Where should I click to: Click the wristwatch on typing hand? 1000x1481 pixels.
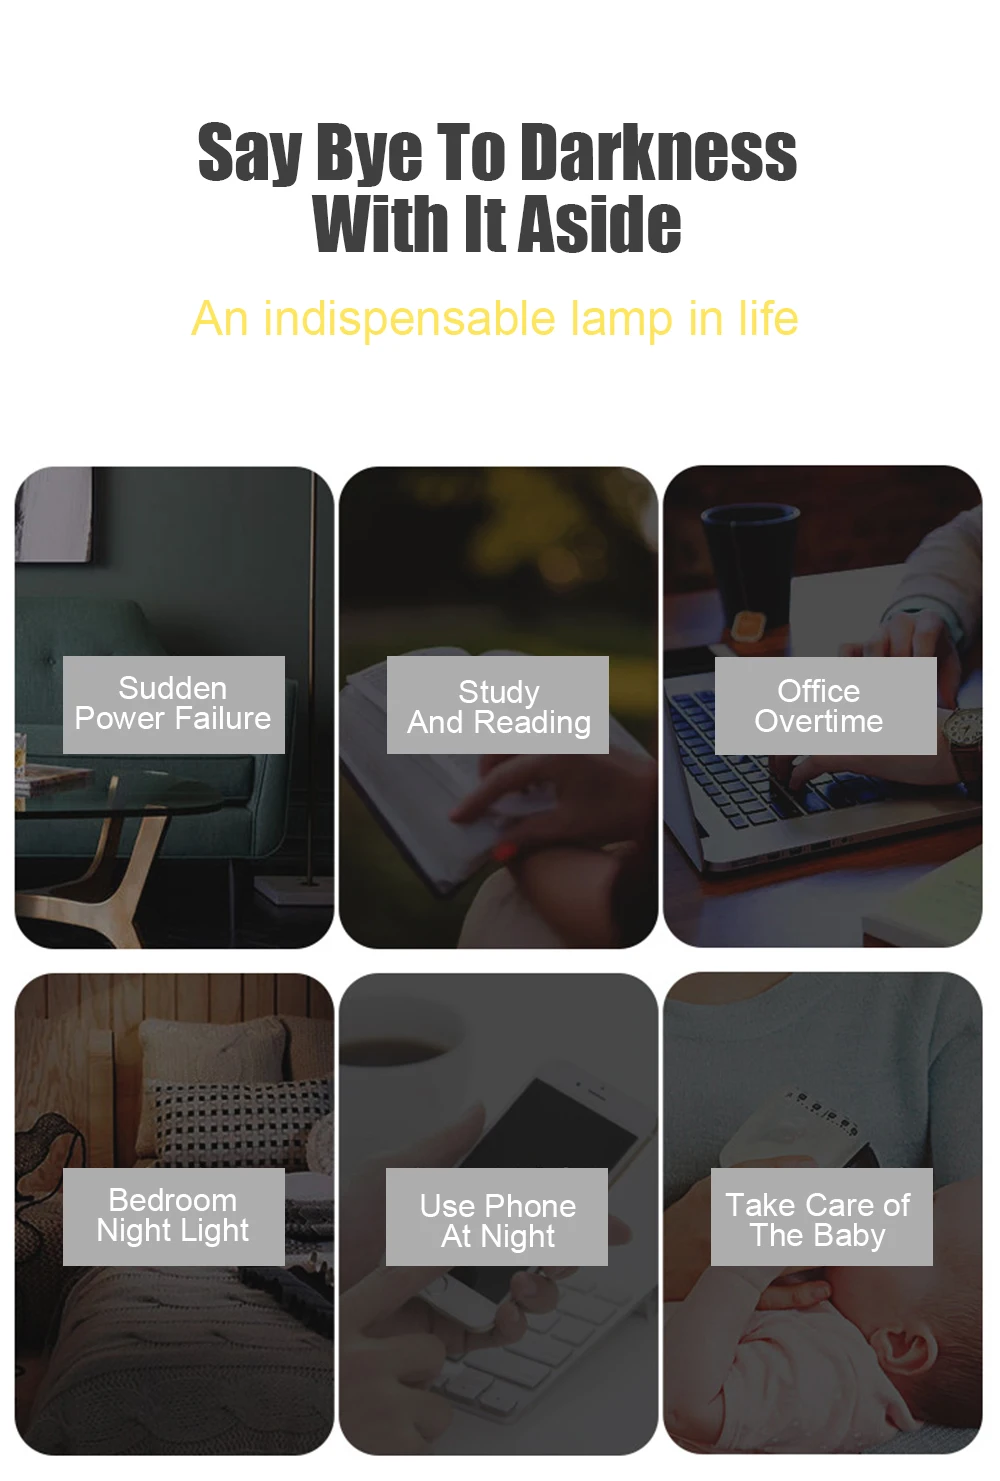coord(964,728)
